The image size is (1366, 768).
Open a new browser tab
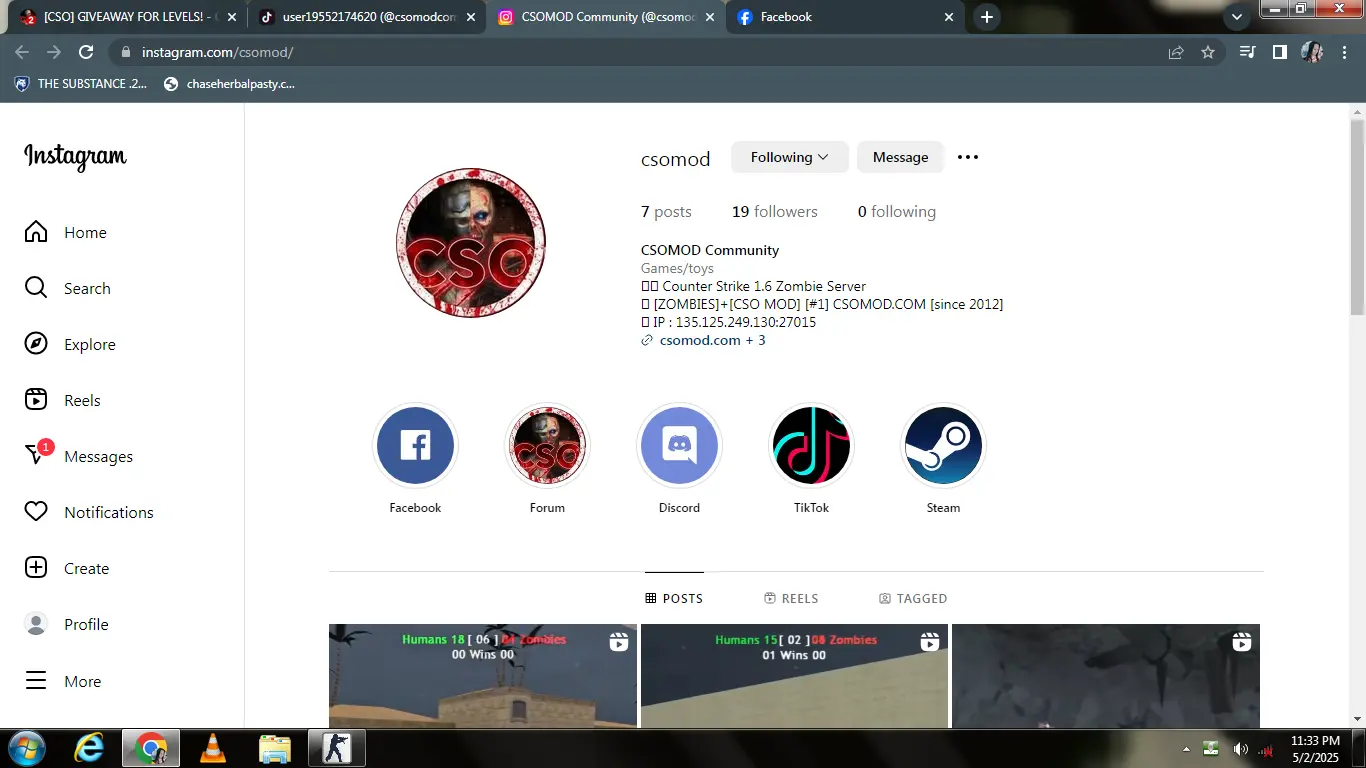pyautogui.click(x=987, y=17)
